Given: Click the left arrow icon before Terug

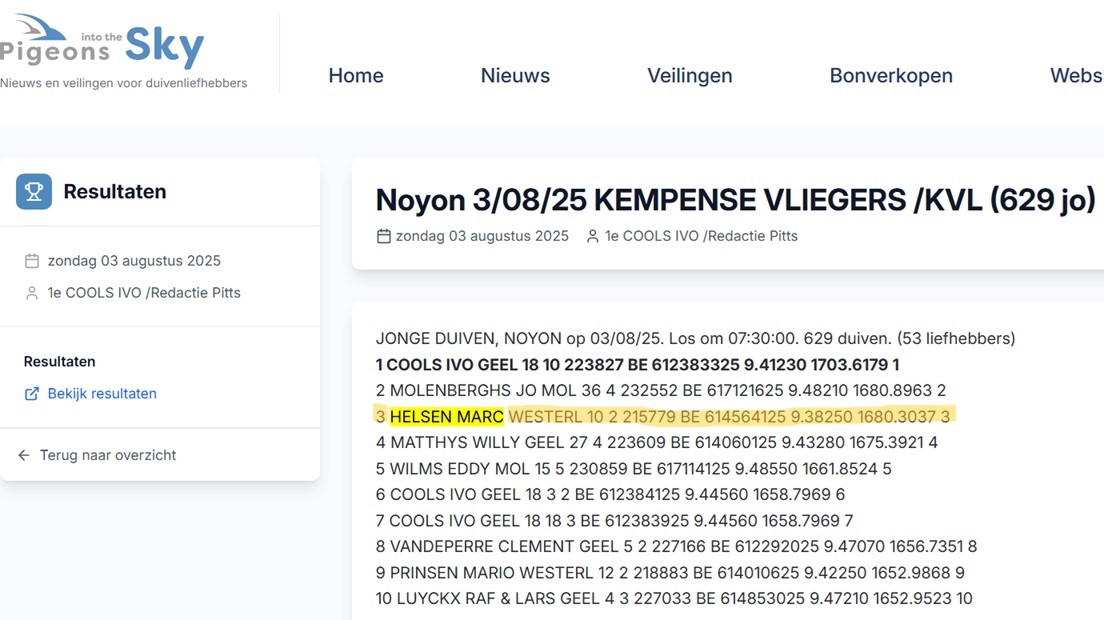Looking at the screenshot, I should [x=25, y=455].
